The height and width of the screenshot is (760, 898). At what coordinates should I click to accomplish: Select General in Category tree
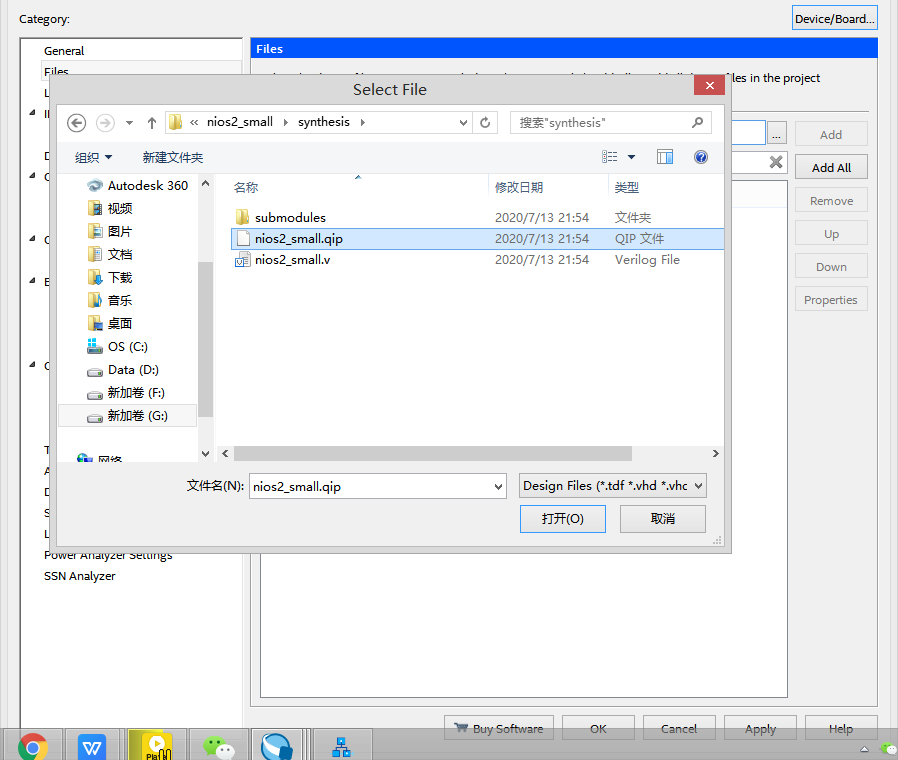click(64, 51)
